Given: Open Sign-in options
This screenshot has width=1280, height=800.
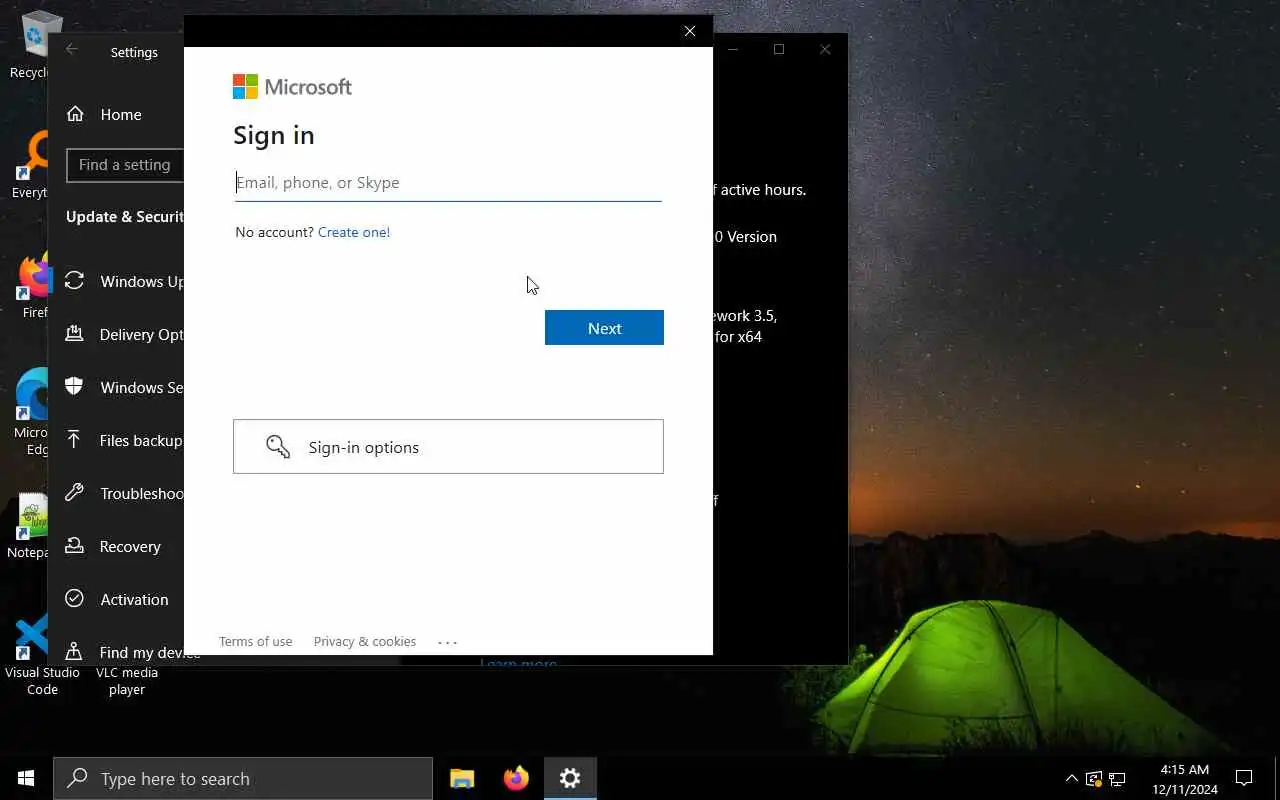Looking at the screenshot, I should click(448, 447).
